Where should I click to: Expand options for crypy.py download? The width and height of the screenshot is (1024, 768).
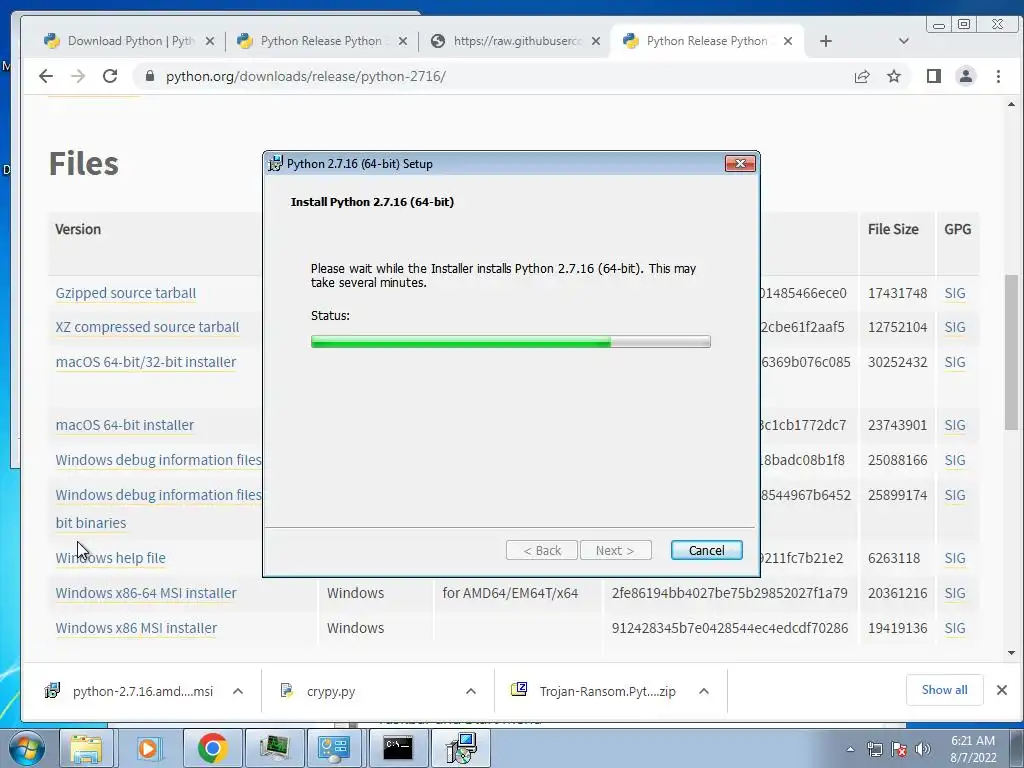470,691
